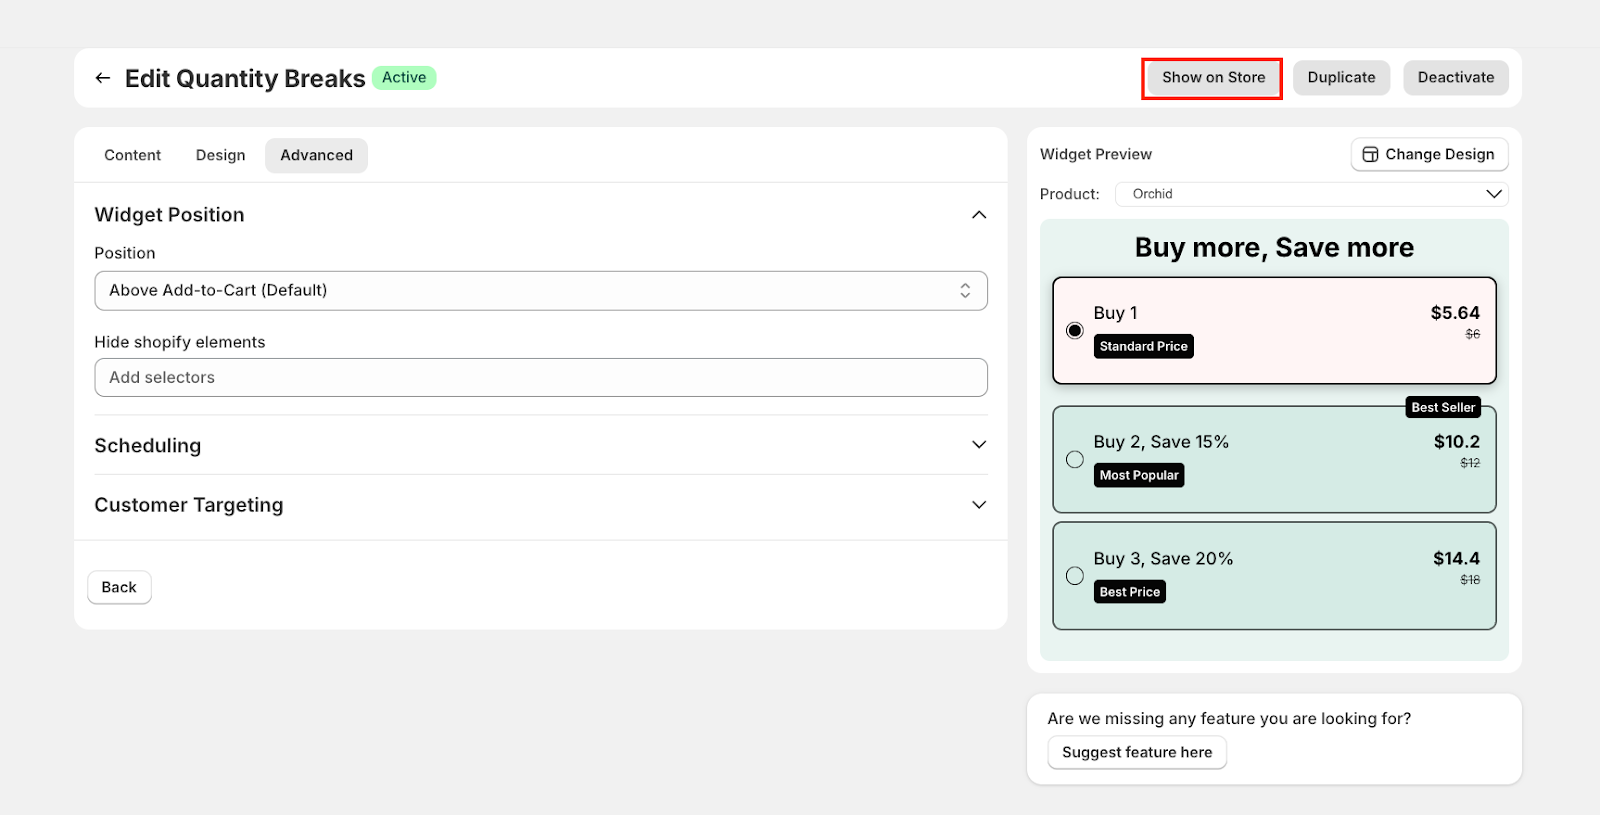Expand the Scheduling section
1600x815 pixels.
point(979,445)
